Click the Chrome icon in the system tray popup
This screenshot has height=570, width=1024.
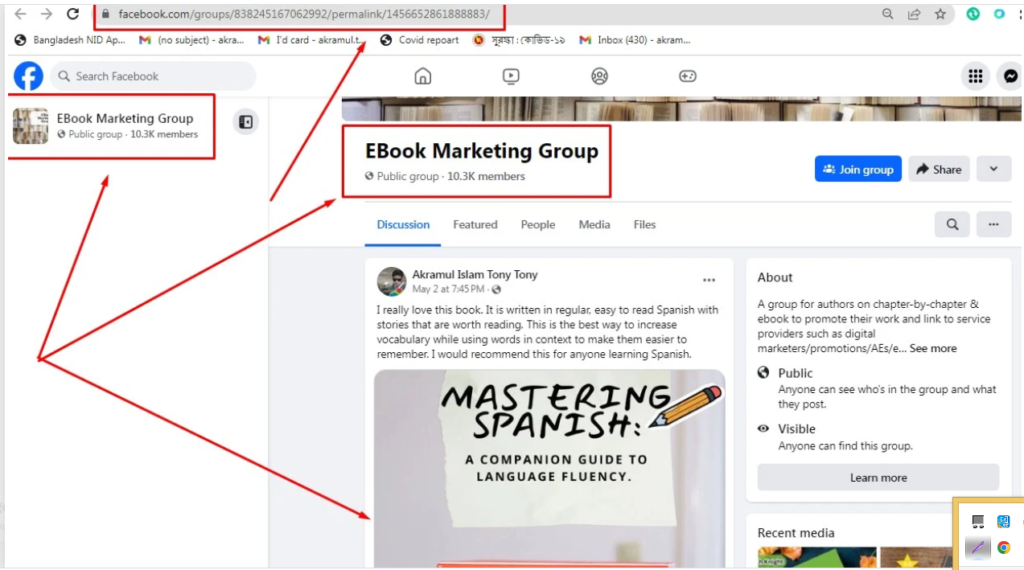tap(1003, 547)
